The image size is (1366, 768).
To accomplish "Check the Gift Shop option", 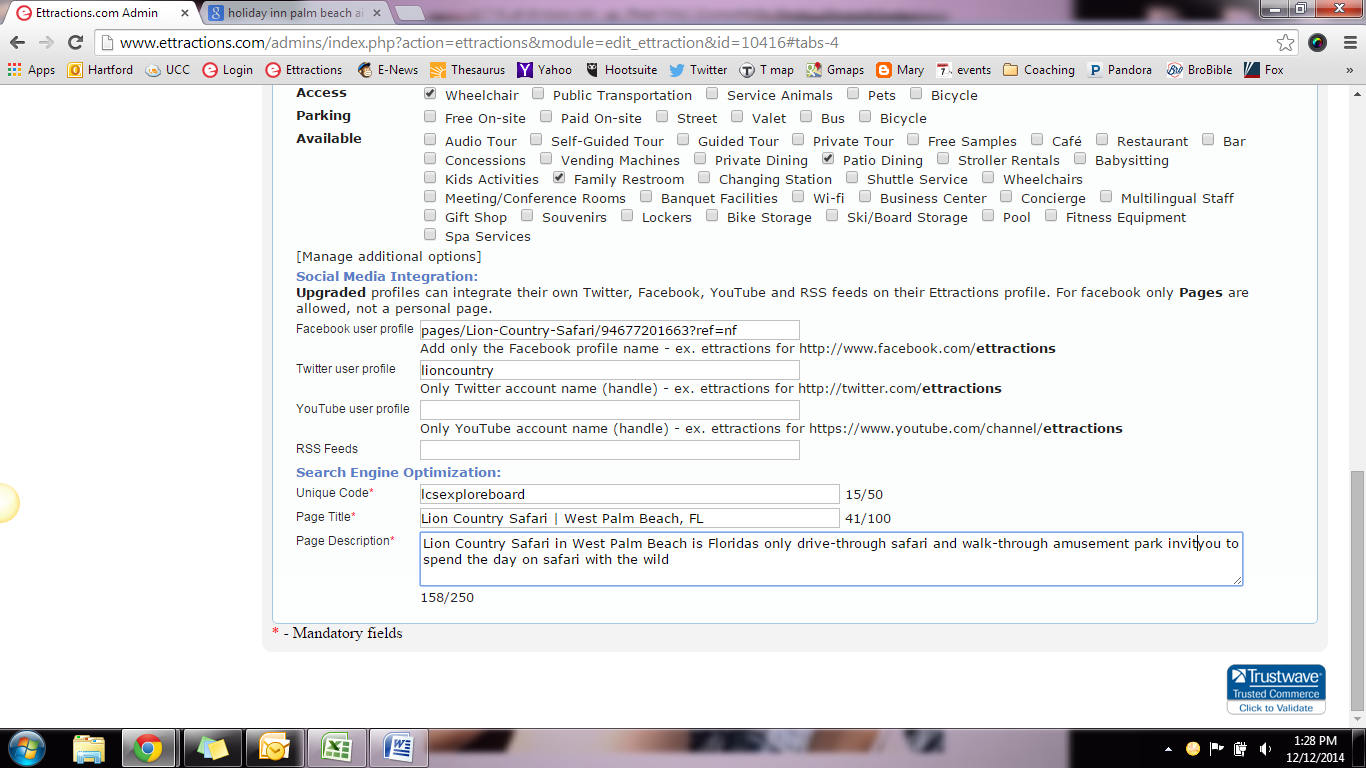I will [x=430, y=216].
